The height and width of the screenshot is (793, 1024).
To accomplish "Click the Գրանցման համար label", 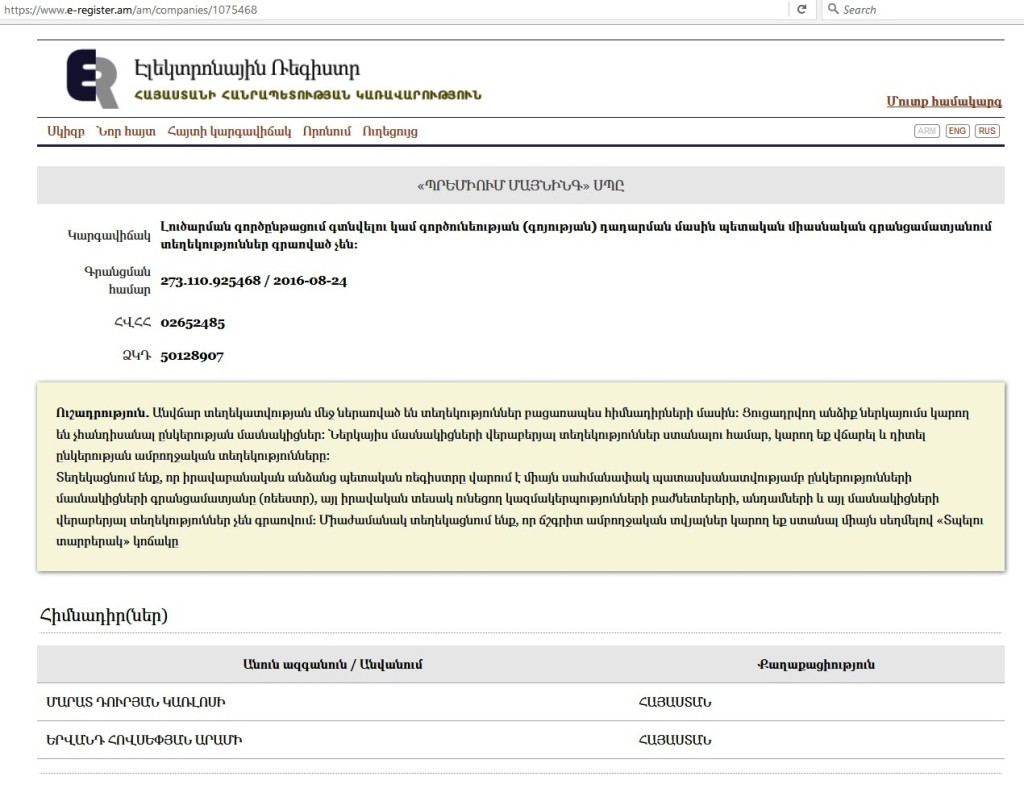I will coord(118,280).
